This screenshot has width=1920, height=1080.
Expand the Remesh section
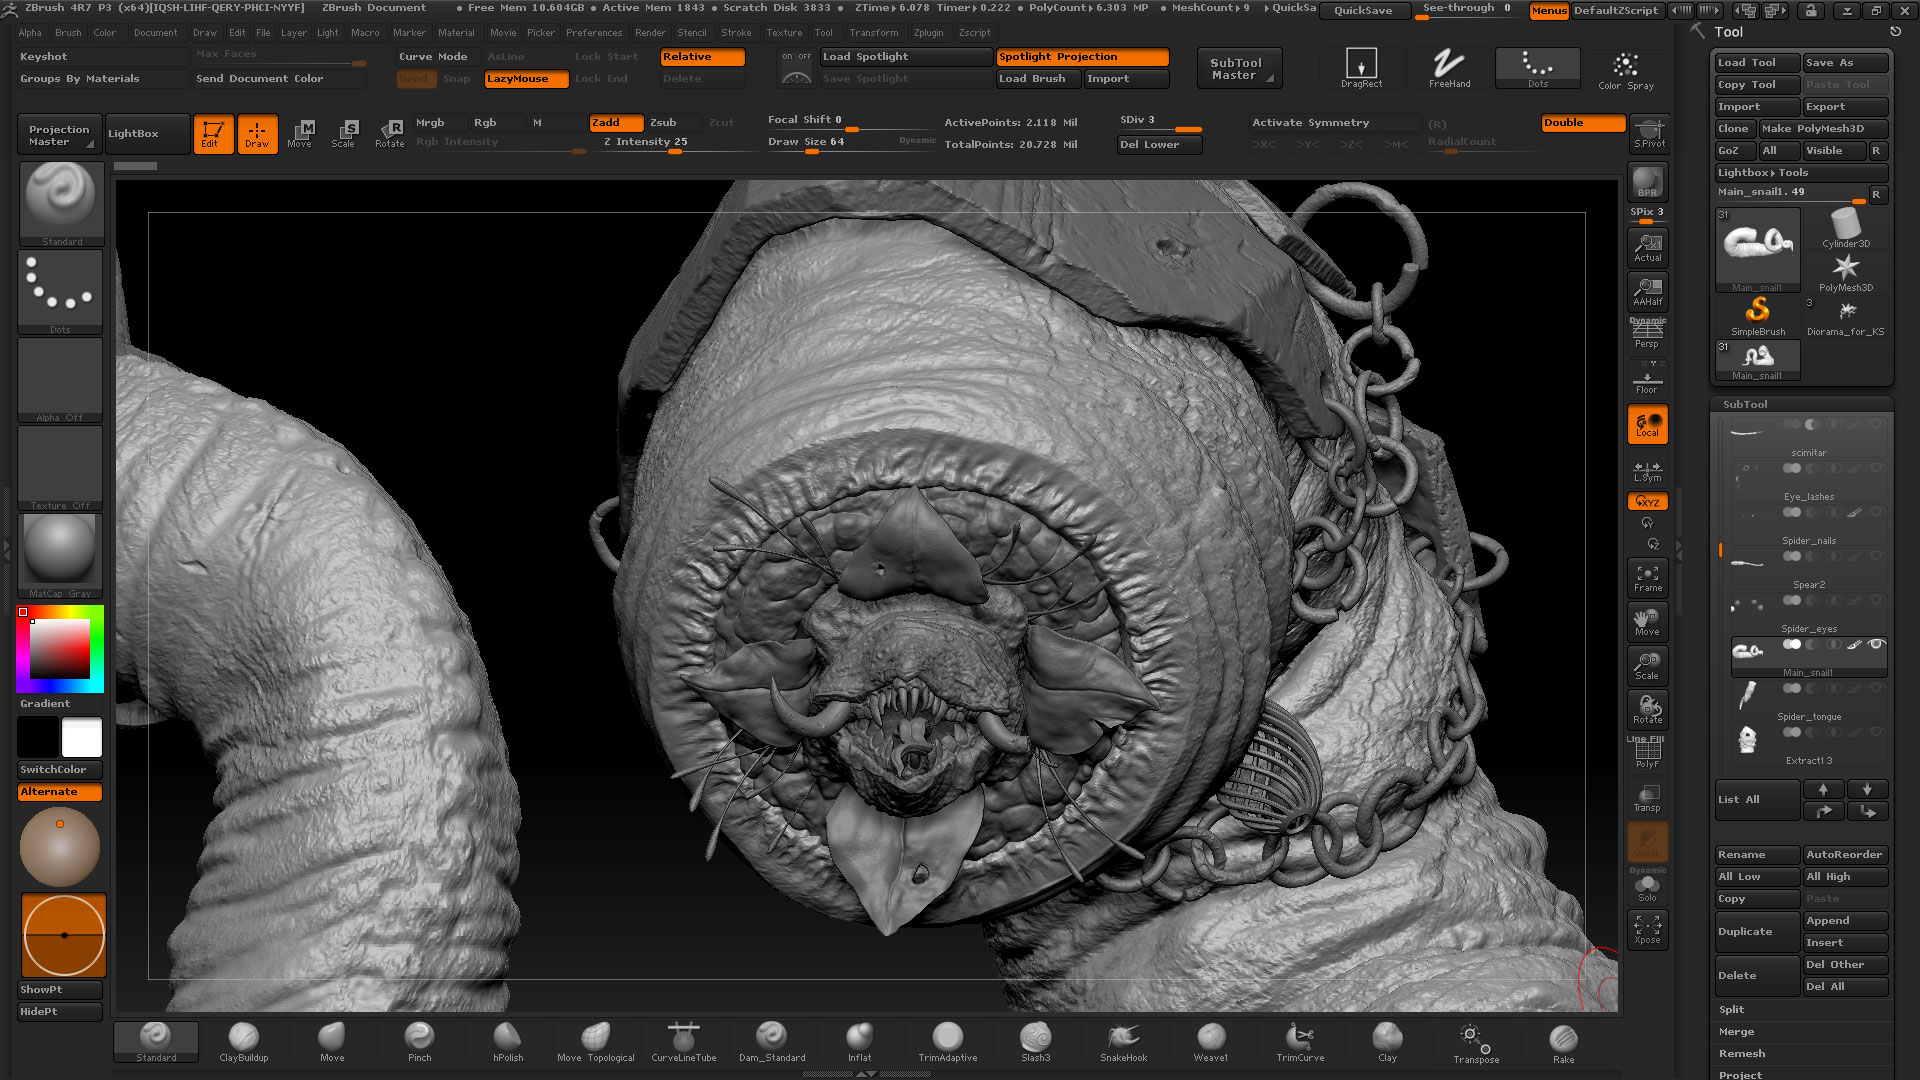click(x=1741, y=1053)
